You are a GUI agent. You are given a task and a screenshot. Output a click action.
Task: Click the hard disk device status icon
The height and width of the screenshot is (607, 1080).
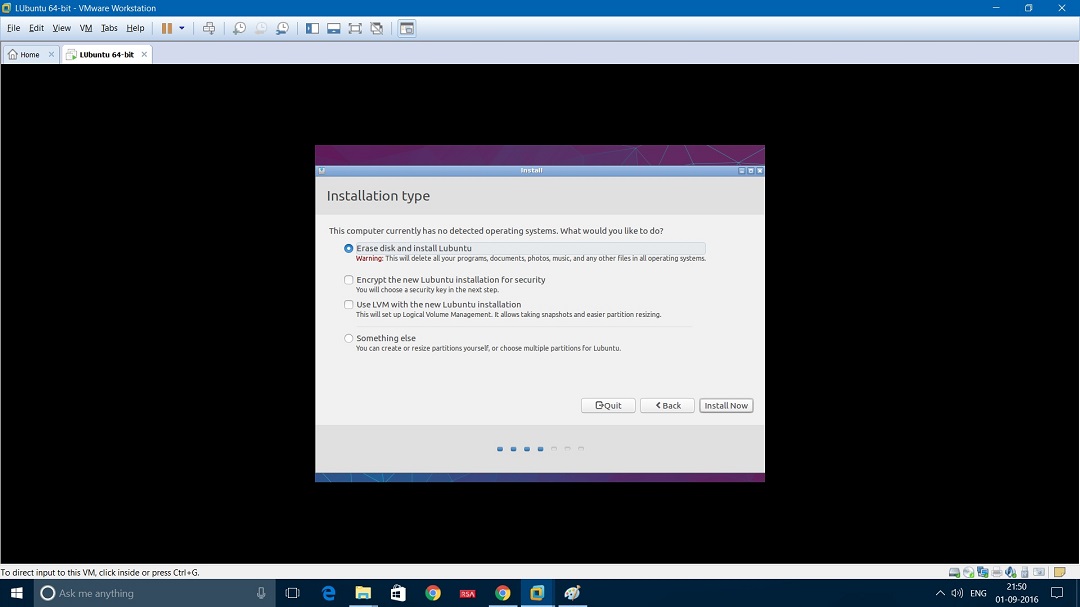tap(954, 573)
